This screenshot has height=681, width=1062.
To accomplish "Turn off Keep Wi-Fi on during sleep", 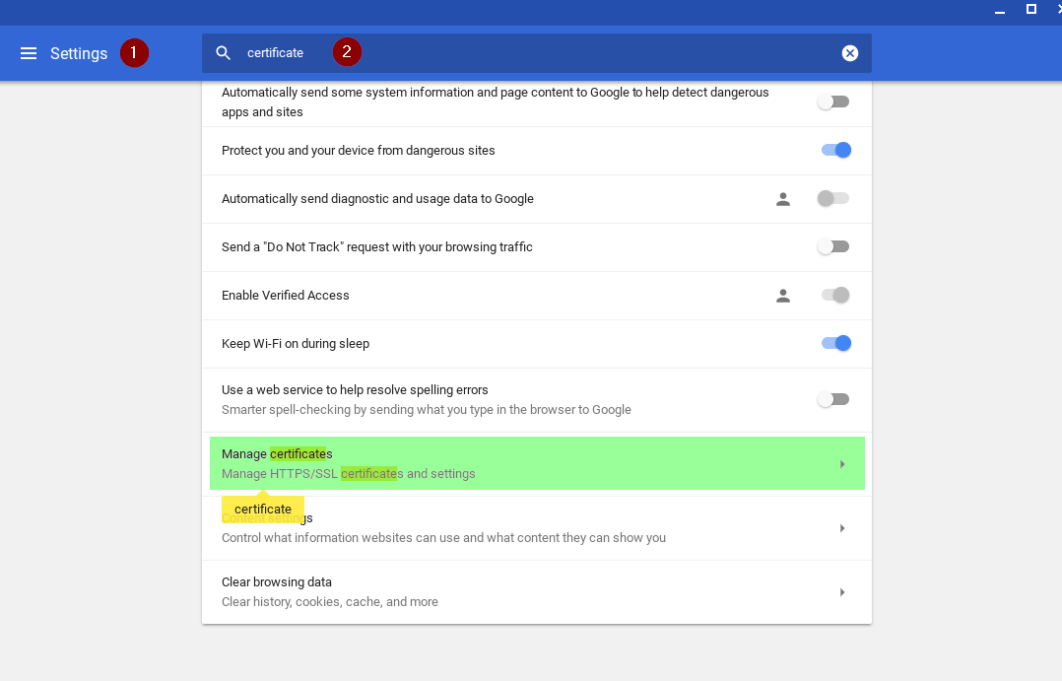I will point(835,343).
